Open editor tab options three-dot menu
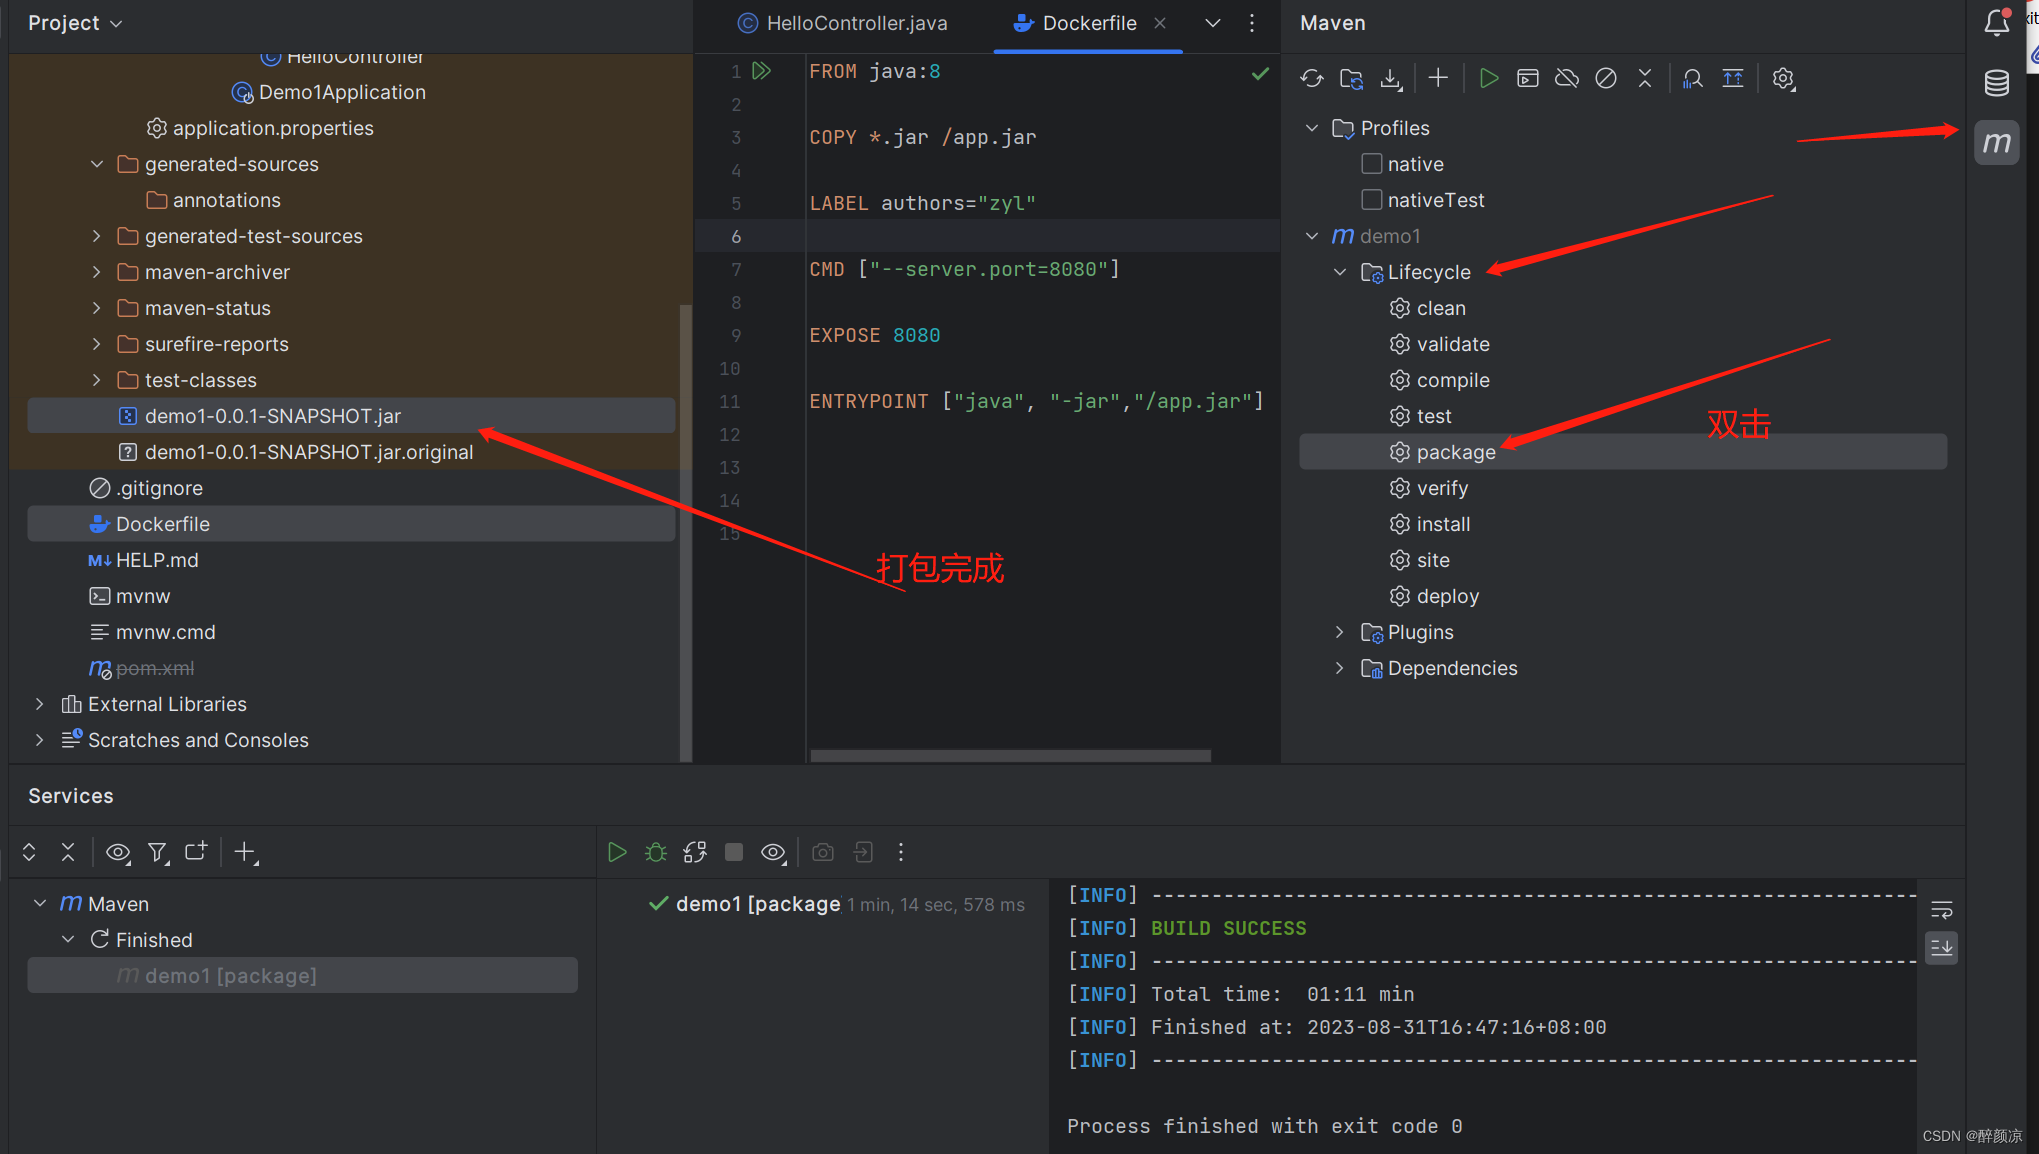Screen dimensions: 2039x1154 [x=1252, y=23]
